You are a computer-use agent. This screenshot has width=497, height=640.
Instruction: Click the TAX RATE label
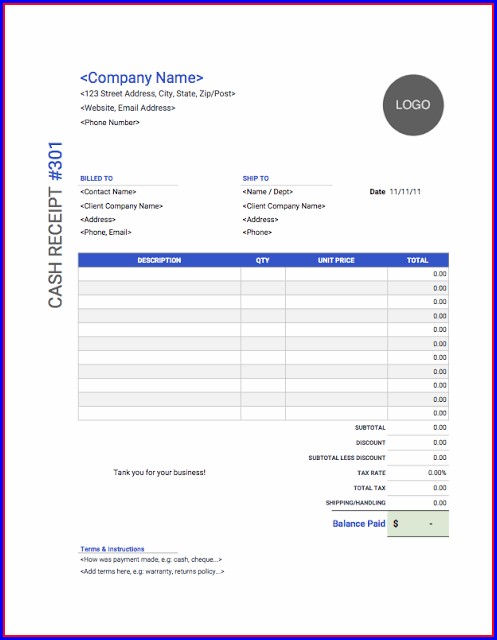coord(371,473)
